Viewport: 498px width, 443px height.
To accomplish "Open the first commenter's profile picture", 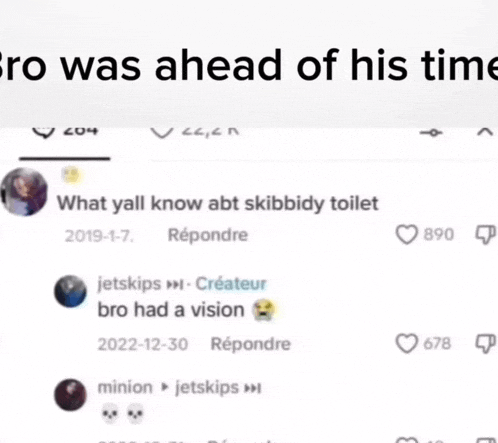I will click(24, 192).
